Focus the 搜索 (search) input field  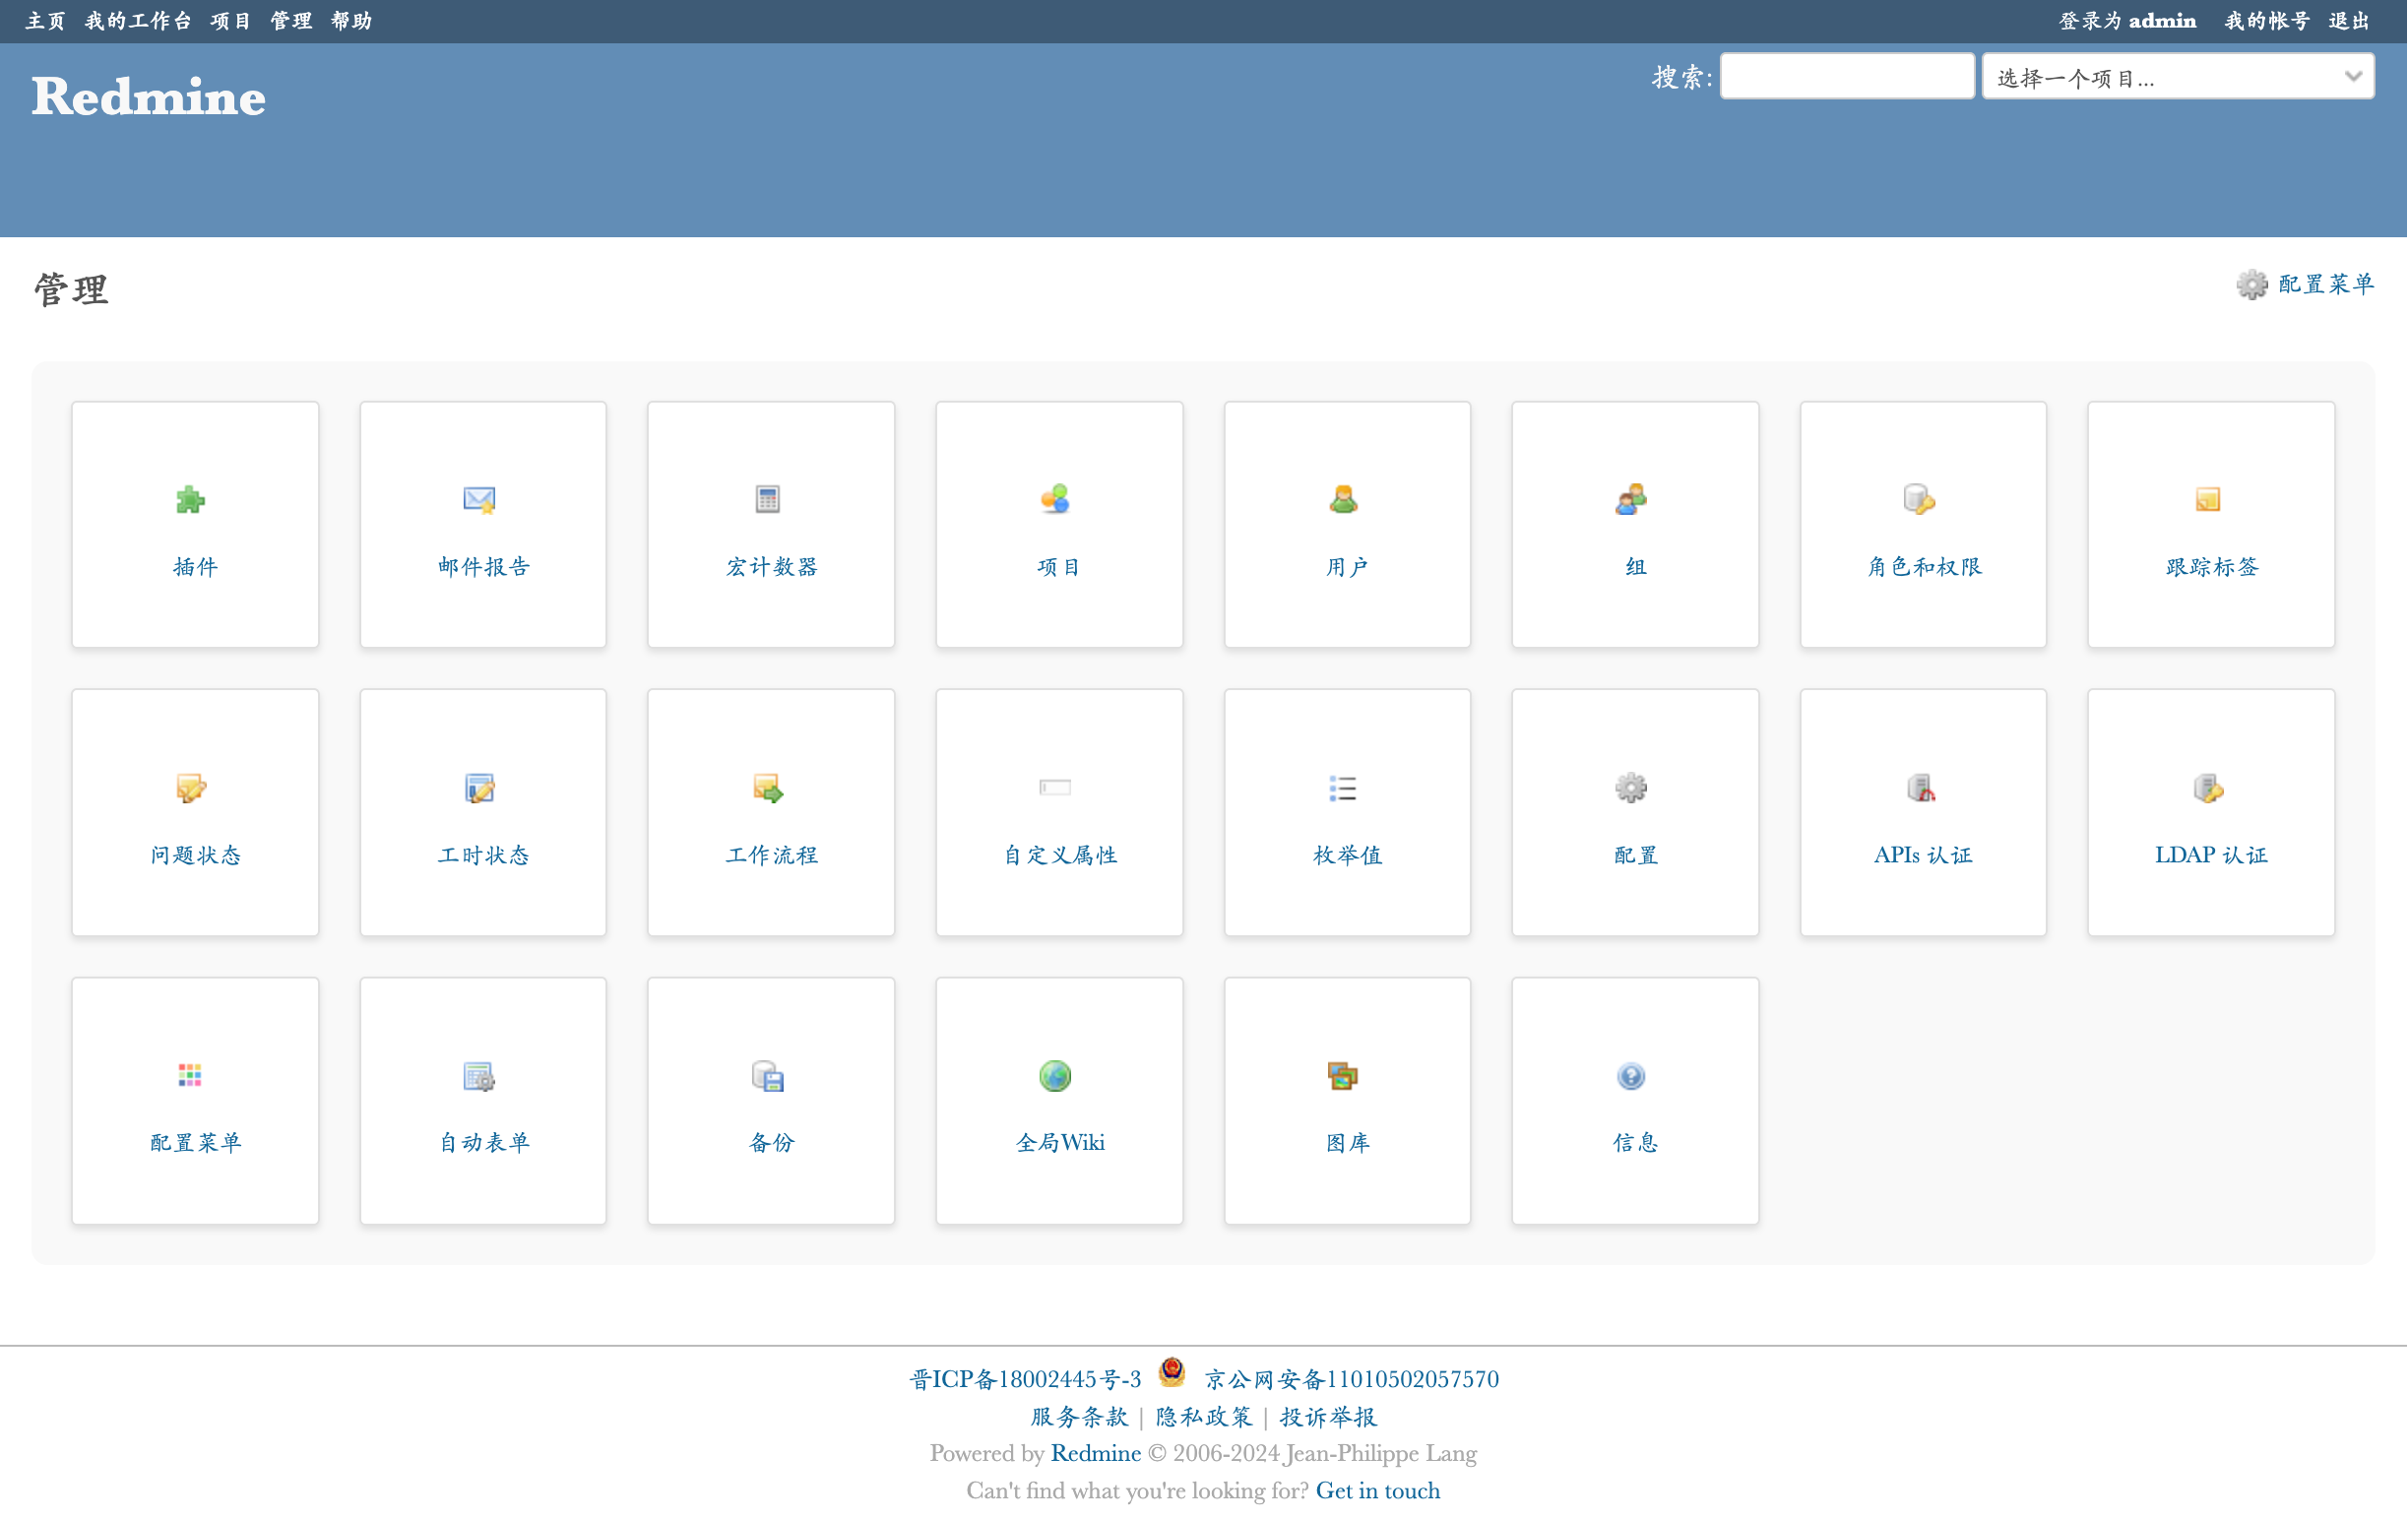(1846, 77)
